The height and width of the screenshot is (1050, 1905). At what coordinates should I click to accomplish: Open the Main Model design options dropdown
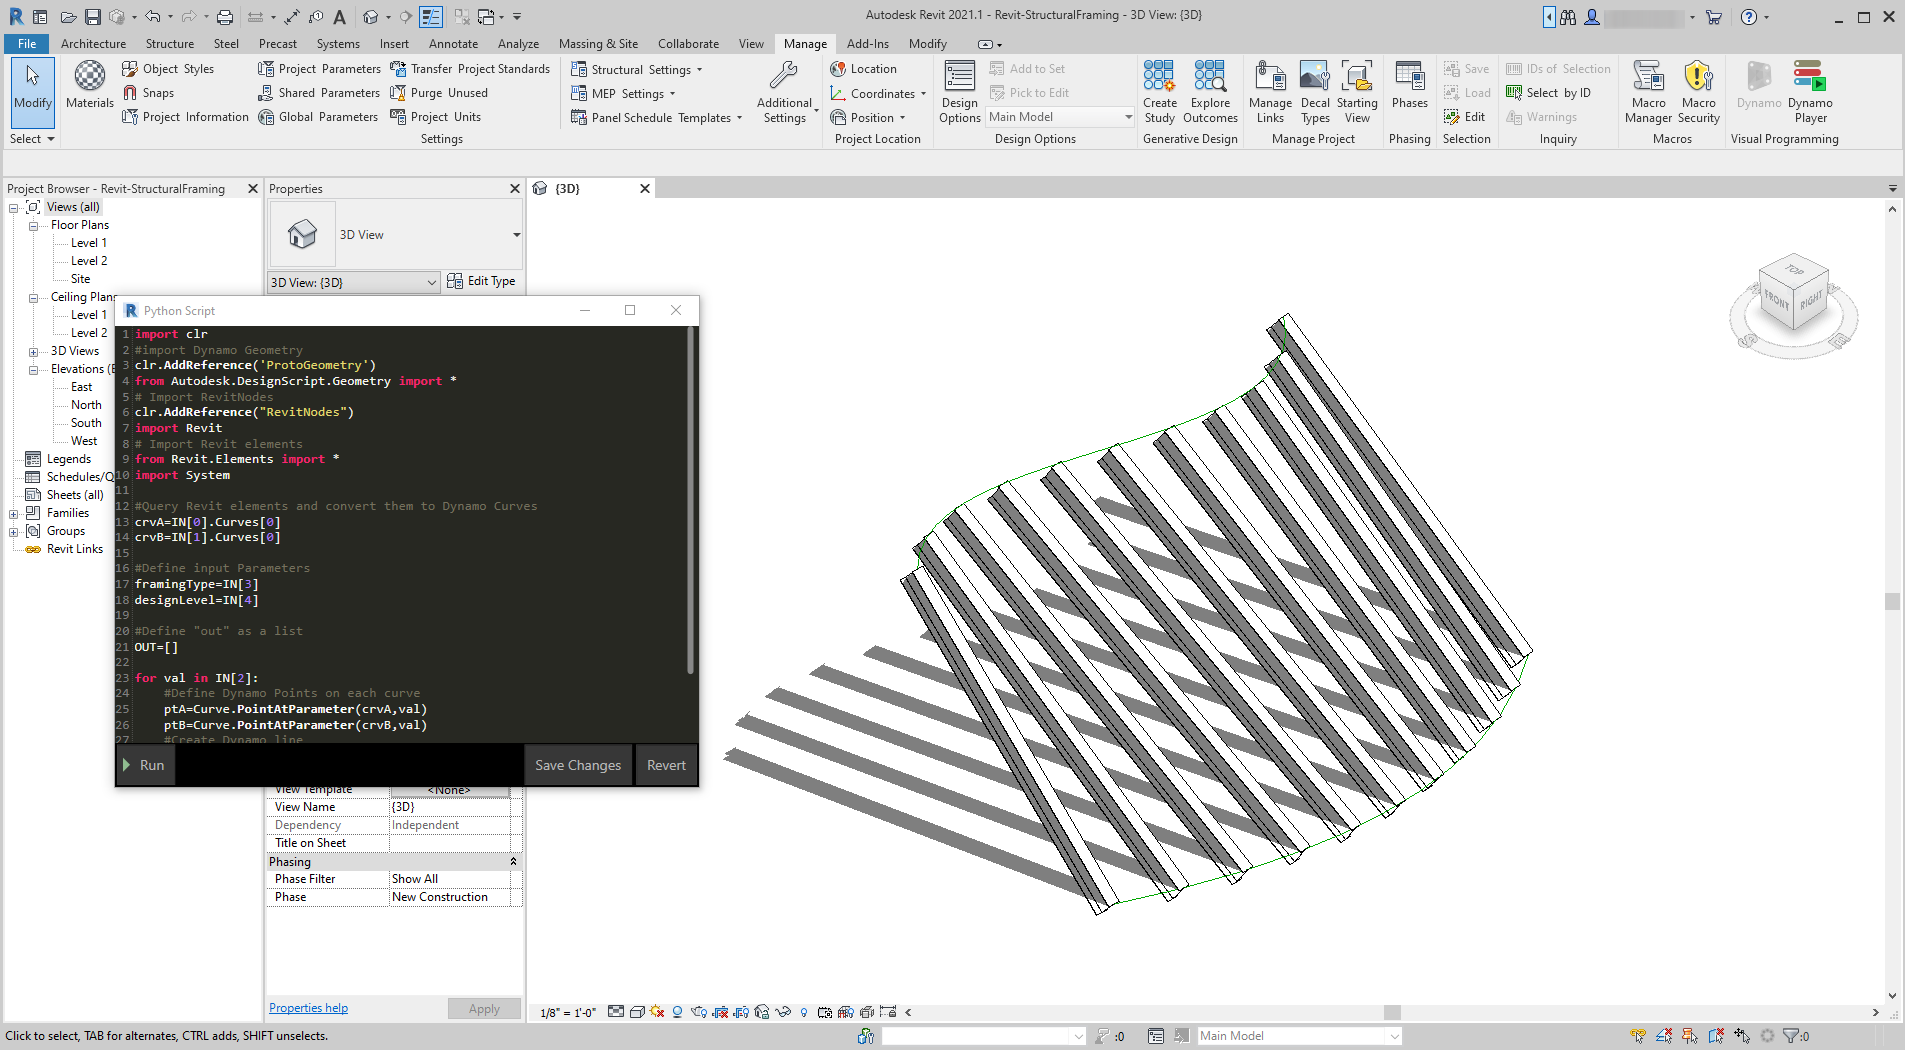[1060, 117]
